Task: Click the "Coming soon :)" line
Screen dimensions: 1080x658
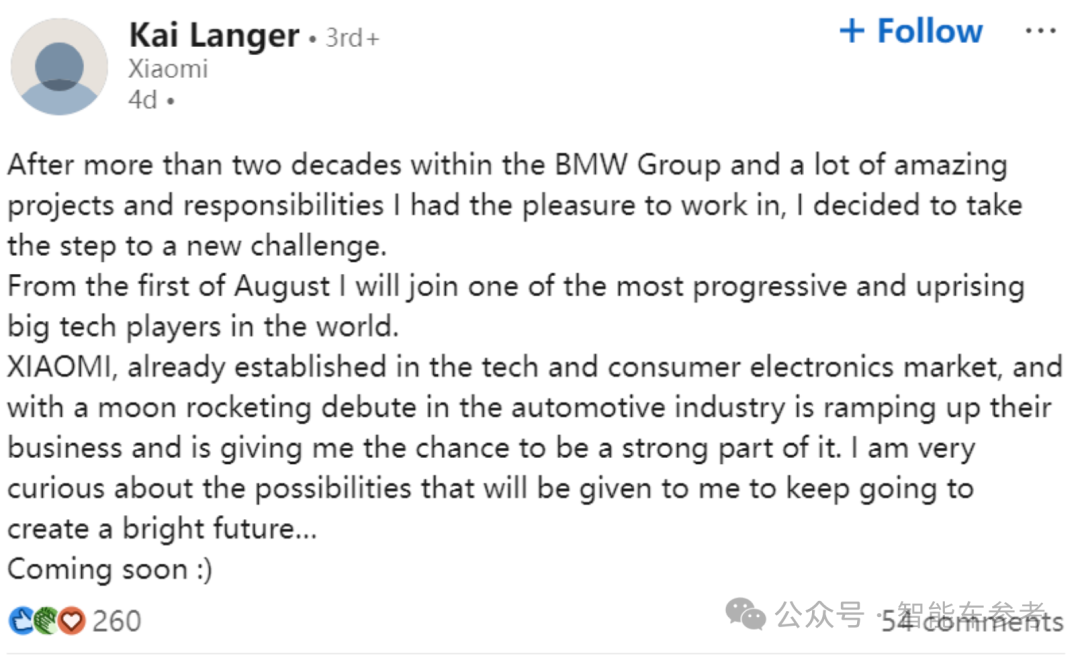Action: (110, 569)
